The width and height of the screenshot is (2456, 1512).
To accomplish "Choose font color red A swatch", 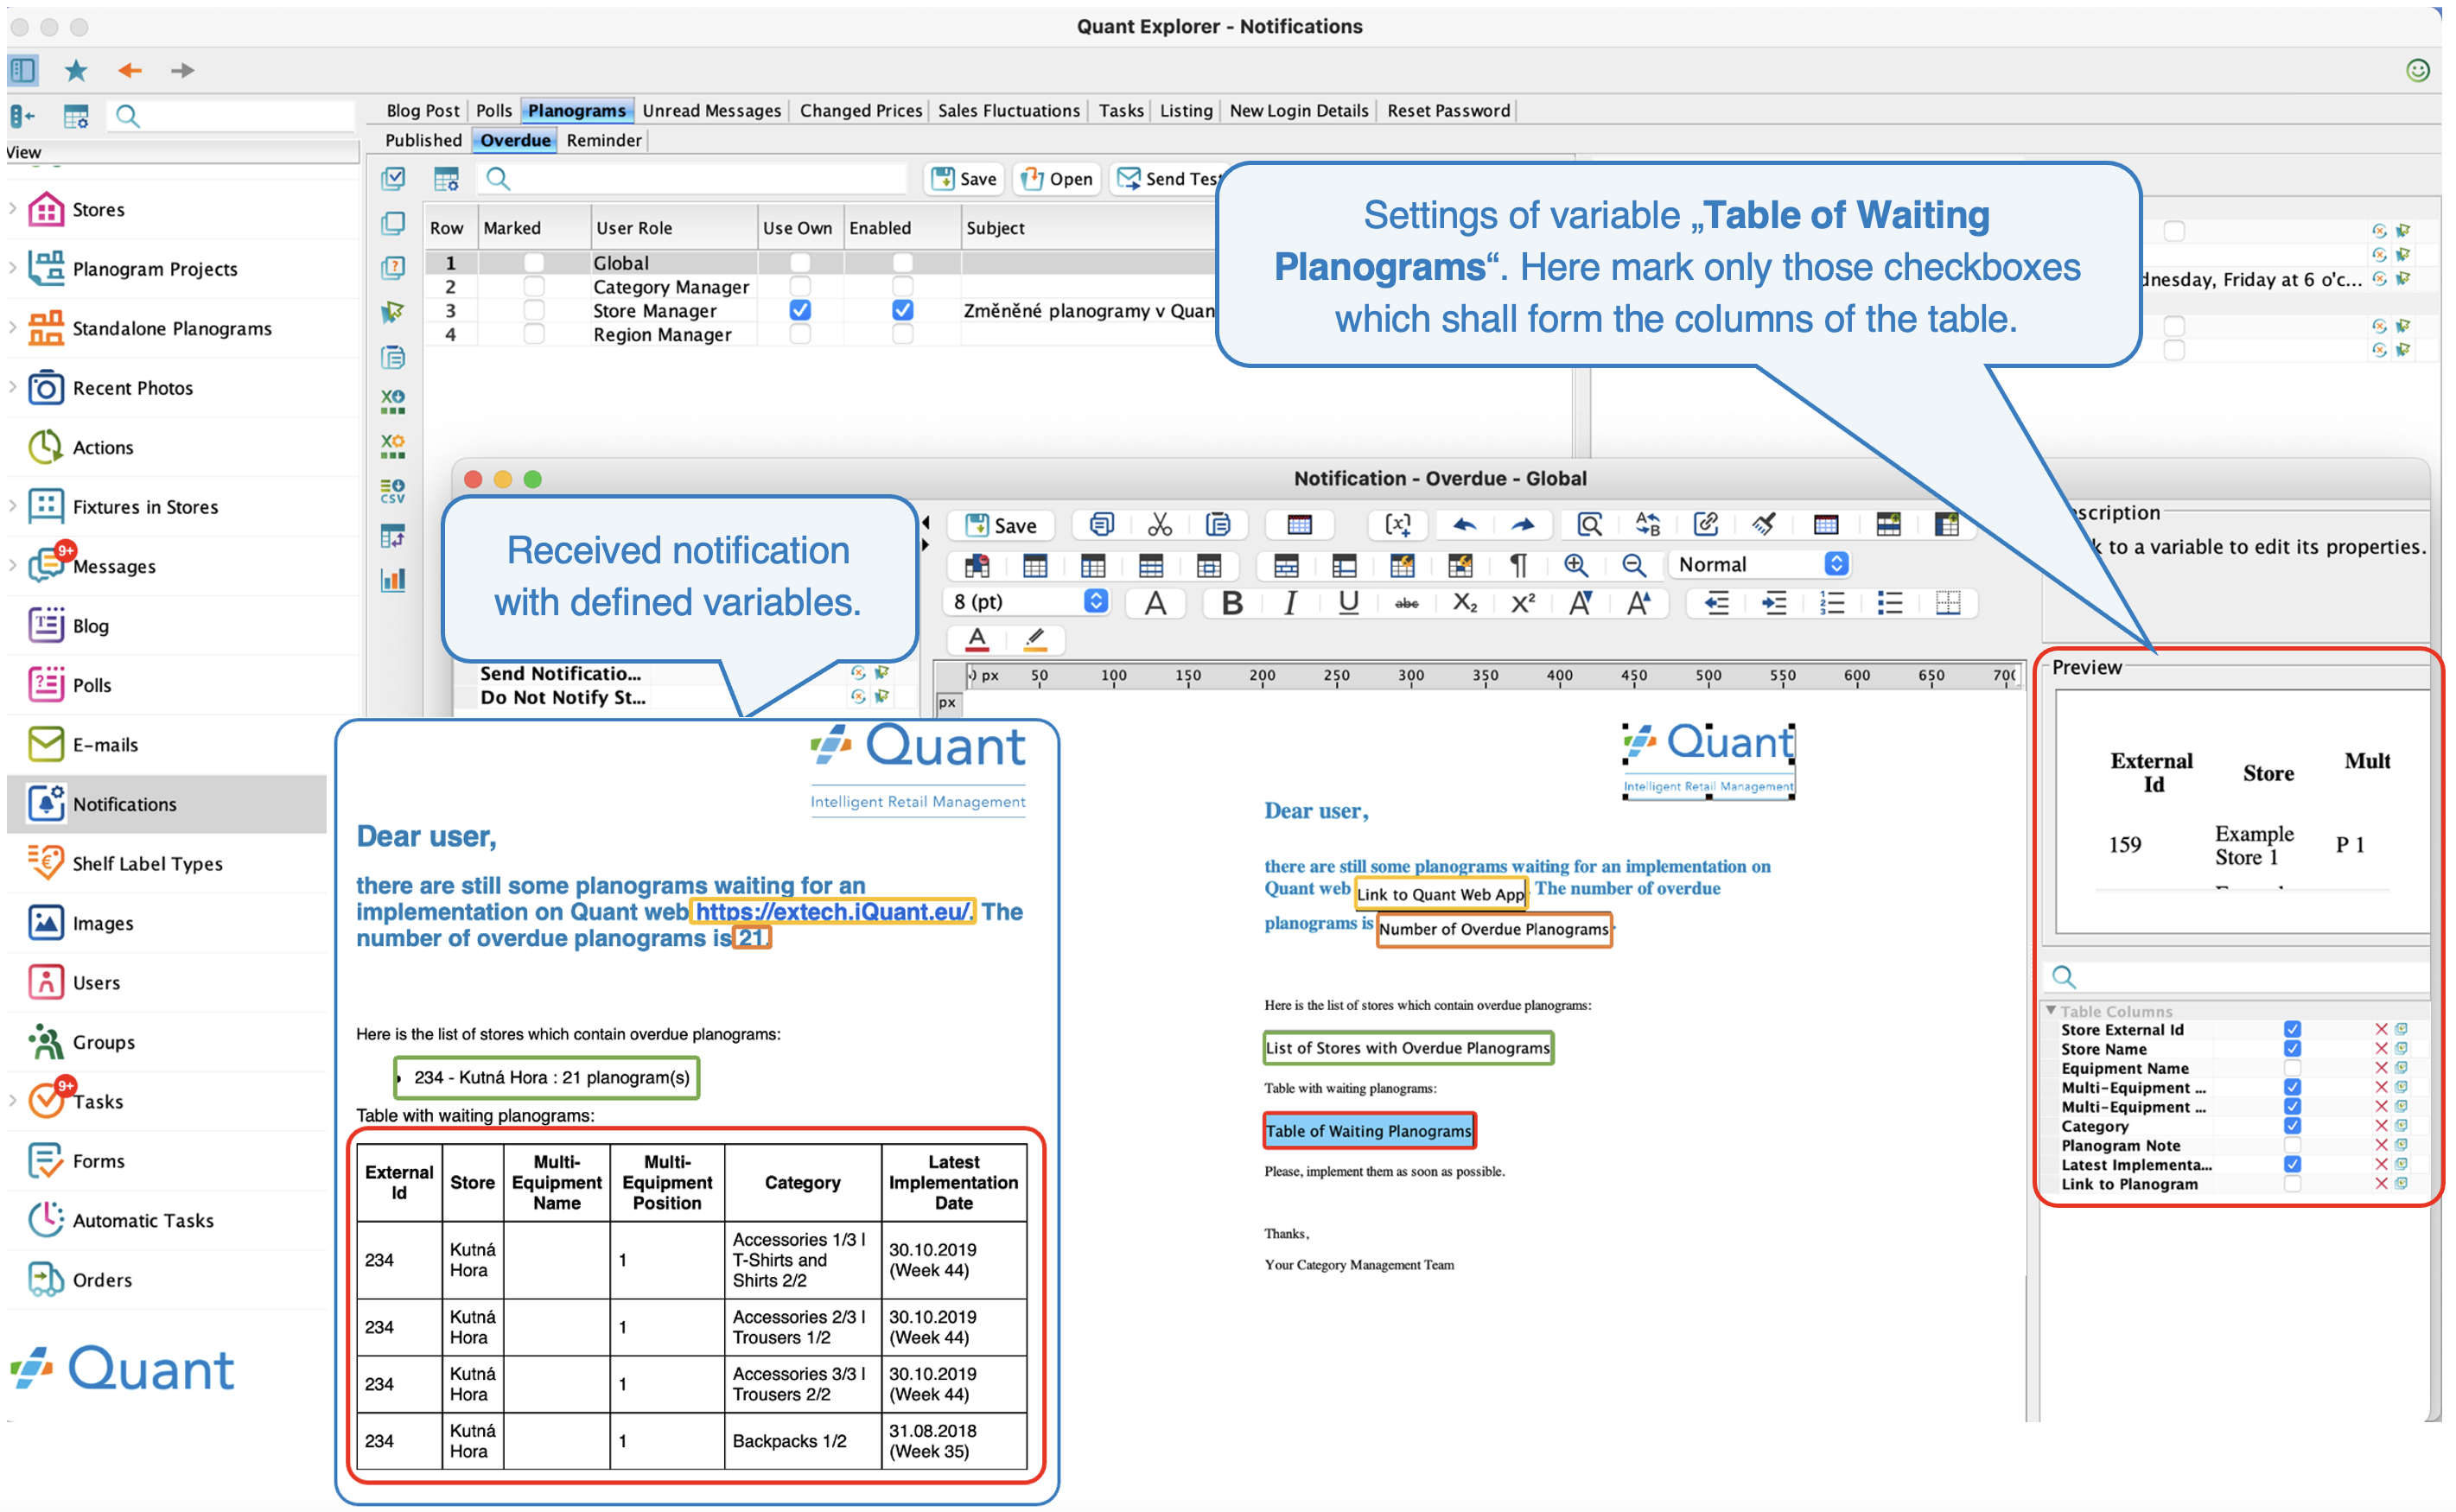I will (x=977, y=640).
